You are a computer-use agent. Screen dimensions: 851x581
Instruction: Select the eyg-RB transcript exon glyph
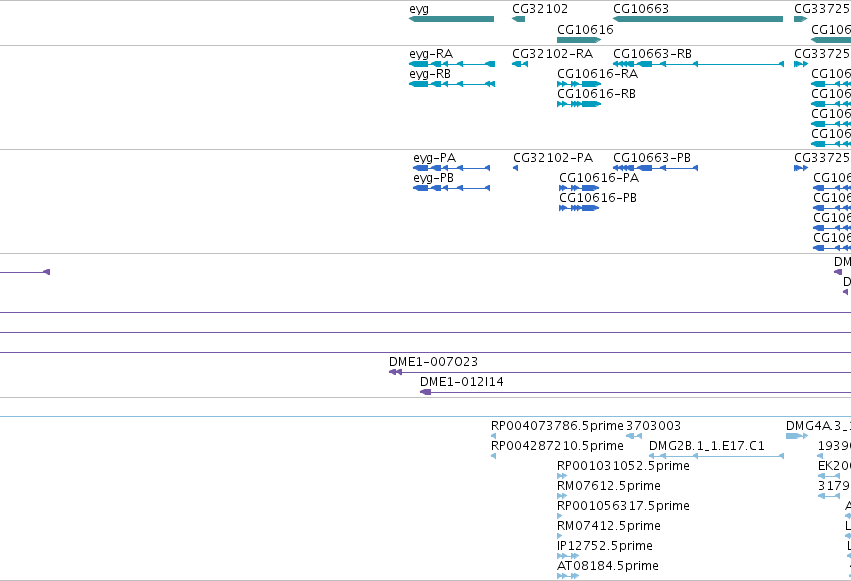pos(452,84)
